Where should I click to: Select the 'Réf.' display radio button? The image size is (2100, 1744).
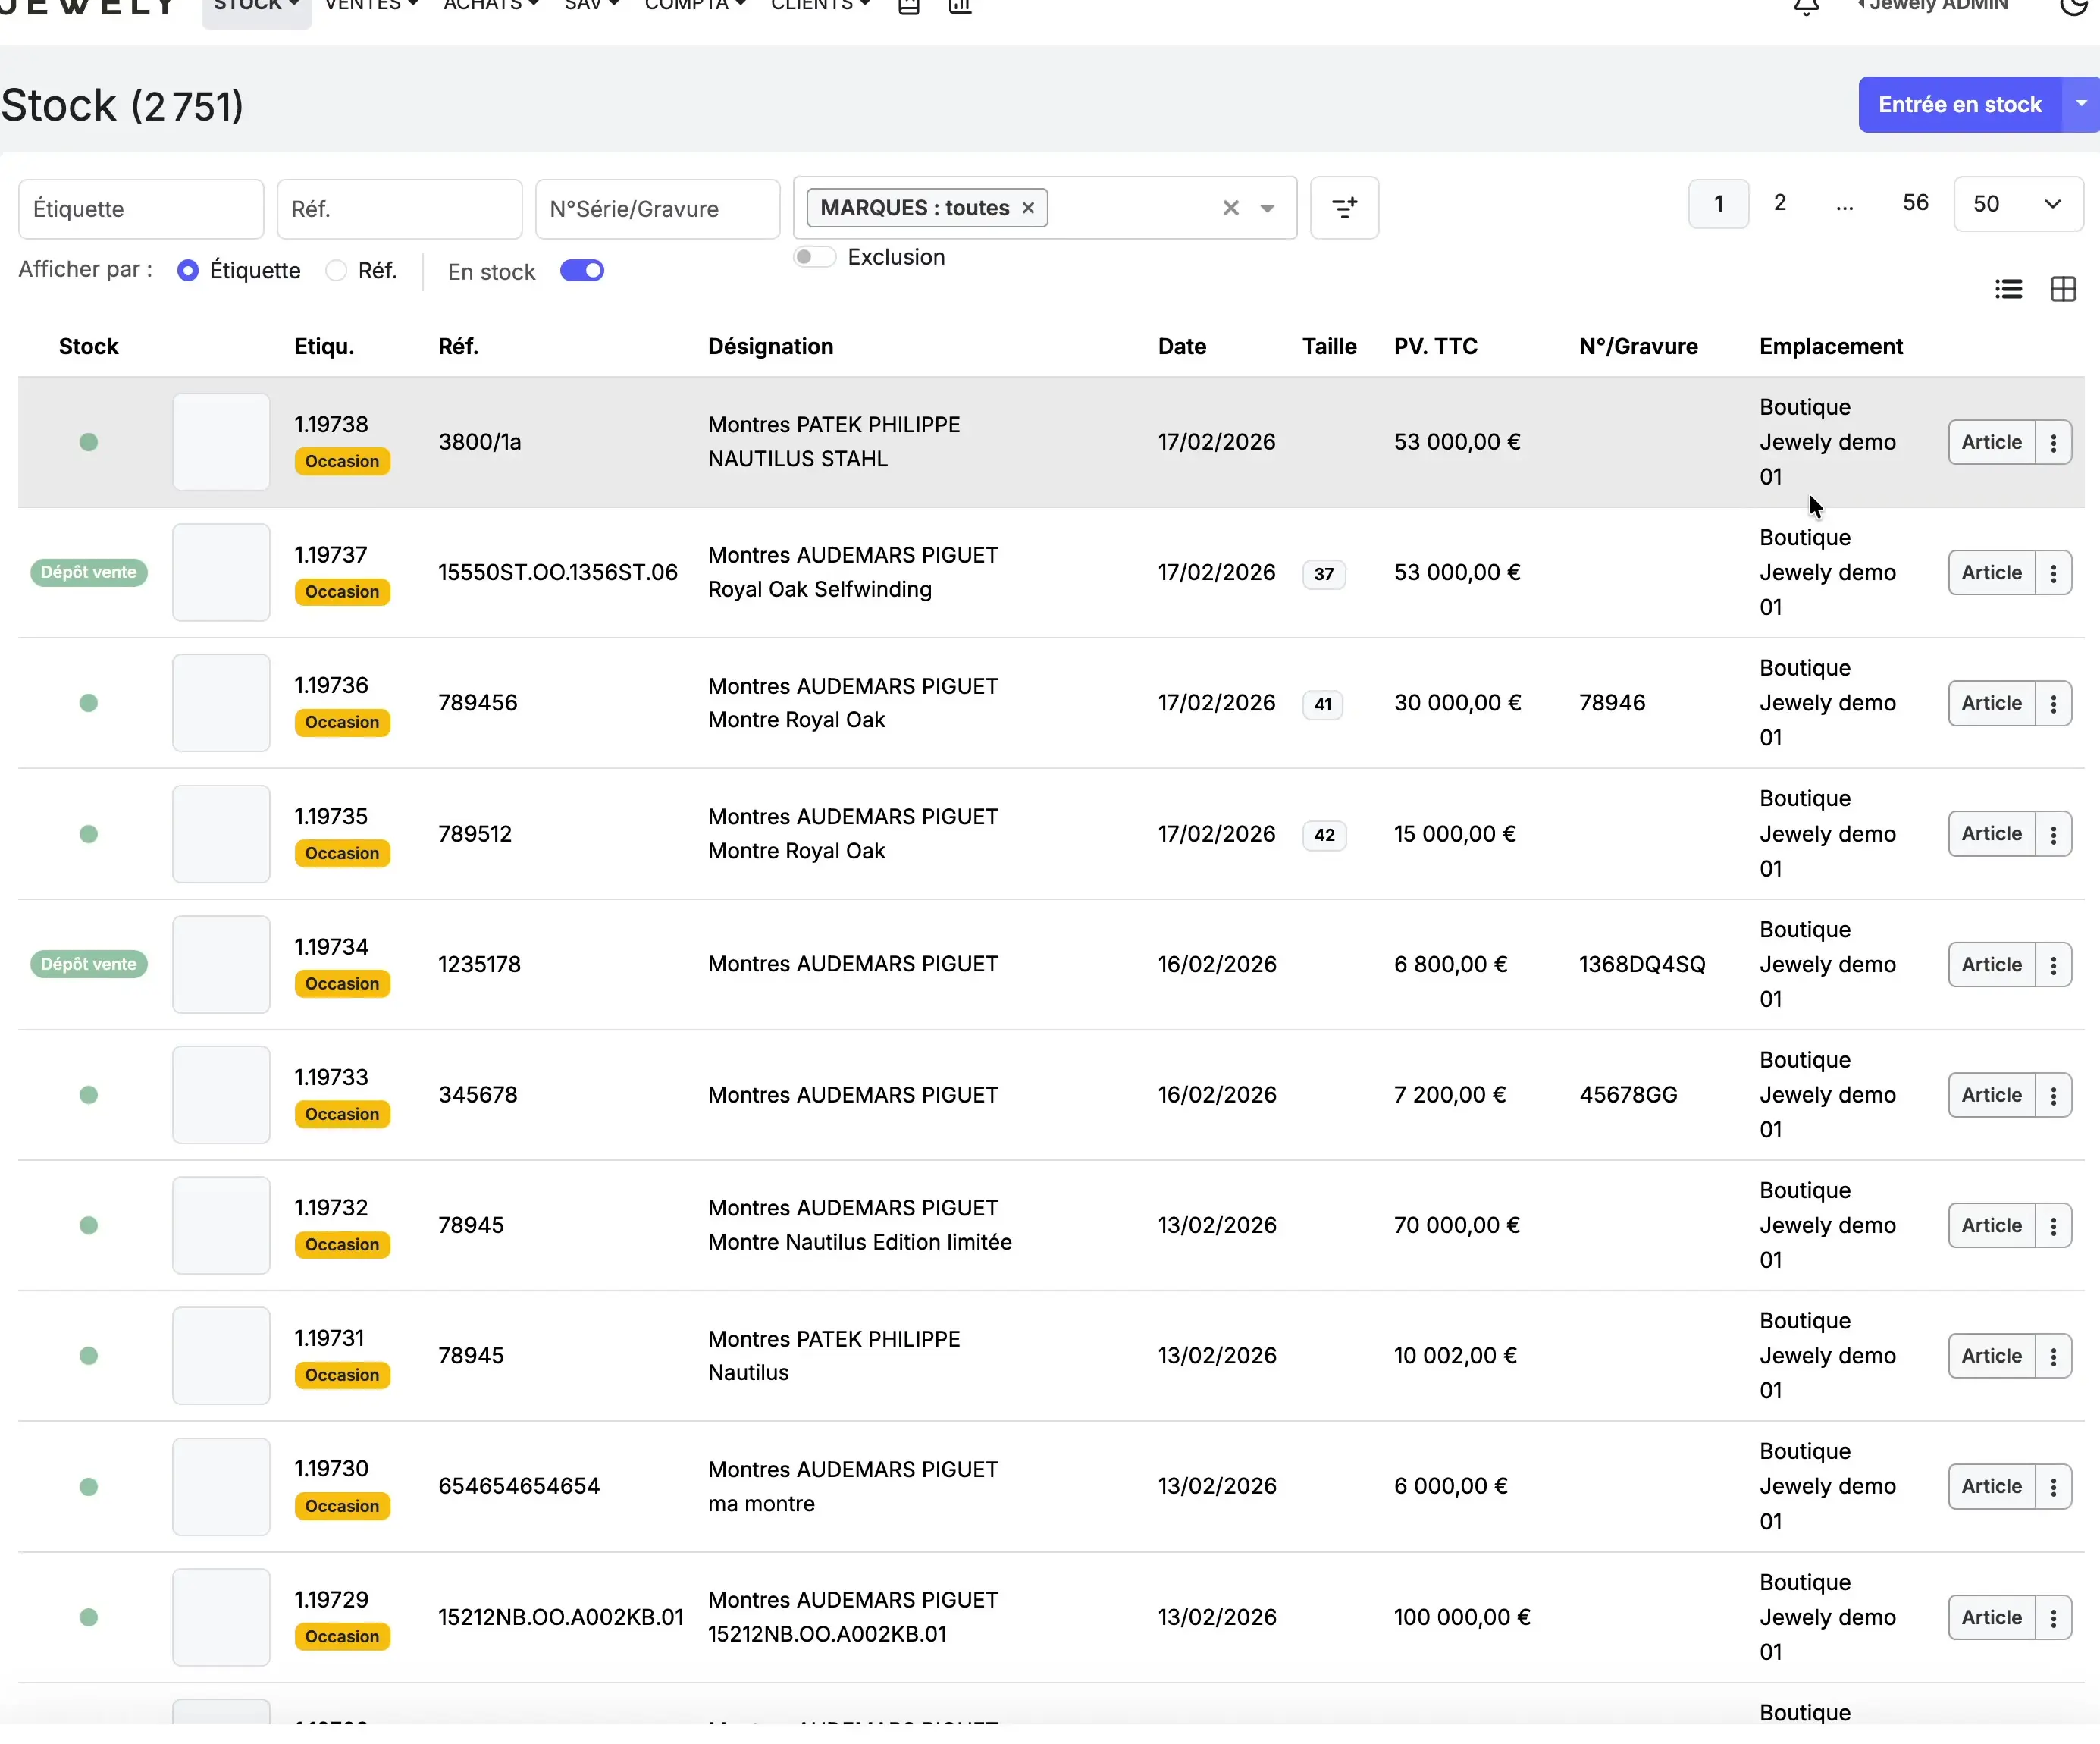tap(336, 271)
